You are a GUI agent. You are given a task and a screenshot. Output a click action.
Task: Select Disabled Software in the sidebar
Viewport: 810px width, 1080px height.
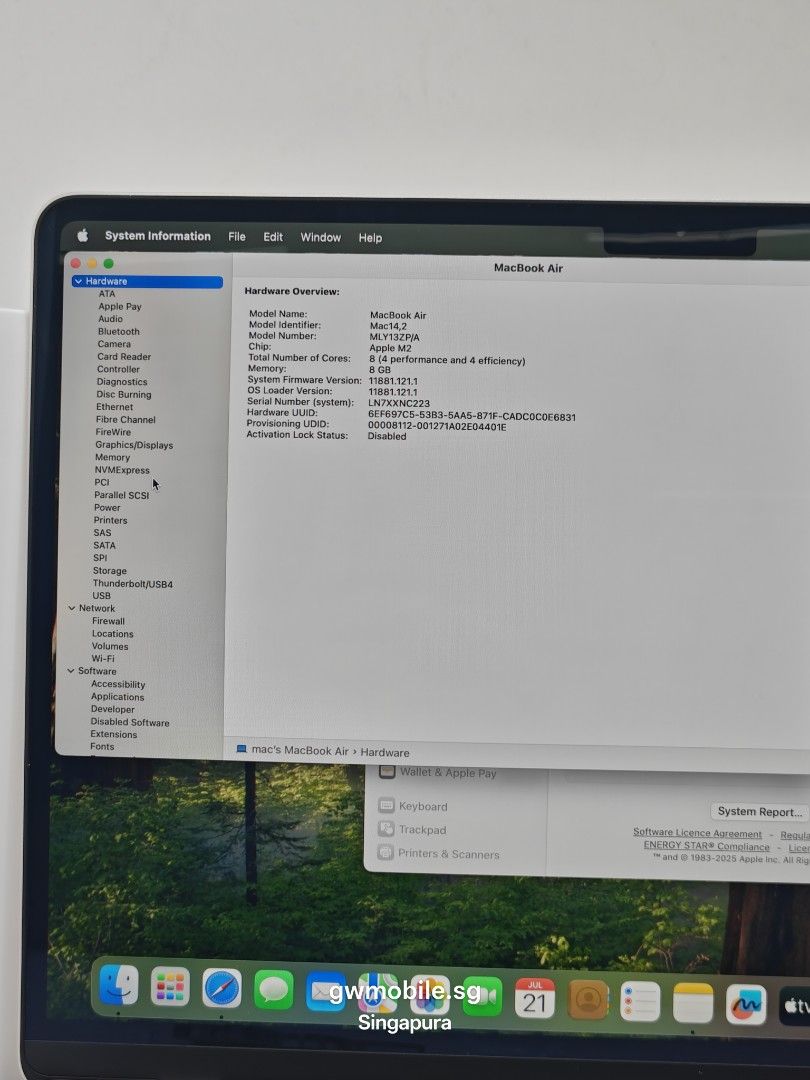pyautogui.click(x=129, y=723)
